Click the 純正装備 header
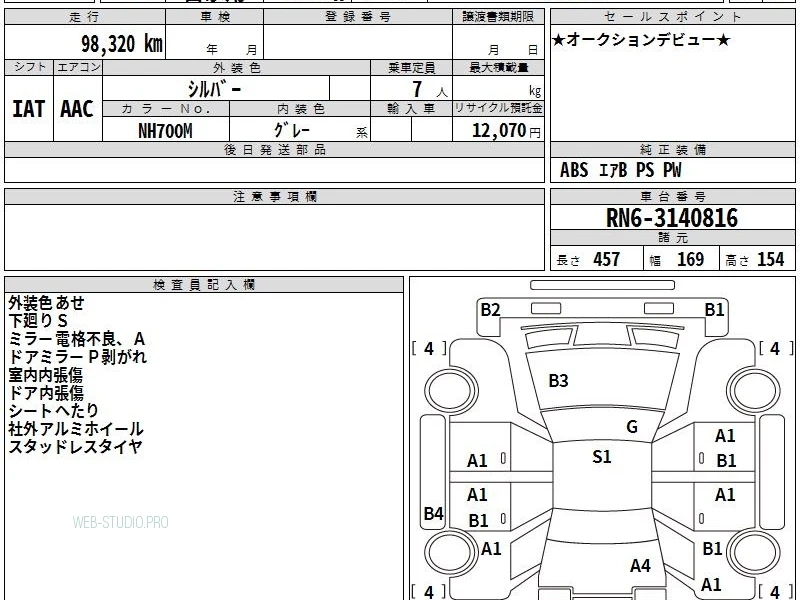 pyautogui.click(x=672, y=149)
